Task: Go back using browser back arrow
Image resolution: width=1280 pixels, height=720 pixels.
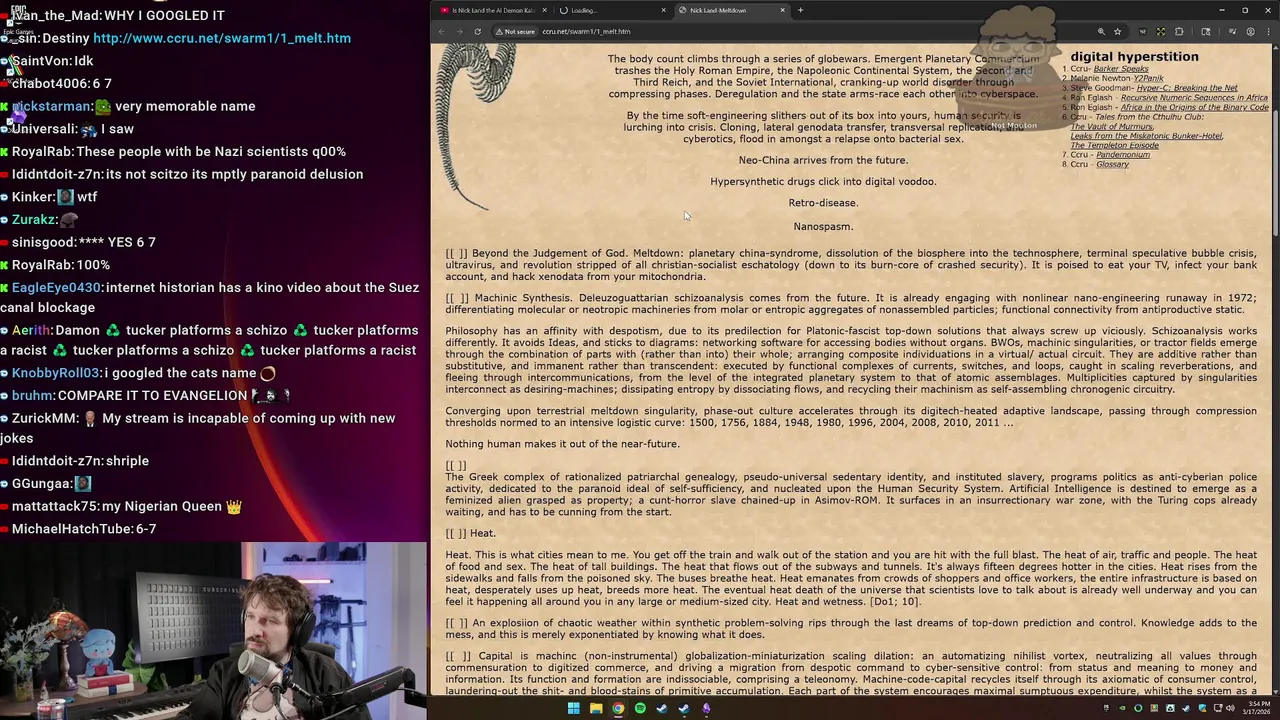Action: click(x=442, y=31)
